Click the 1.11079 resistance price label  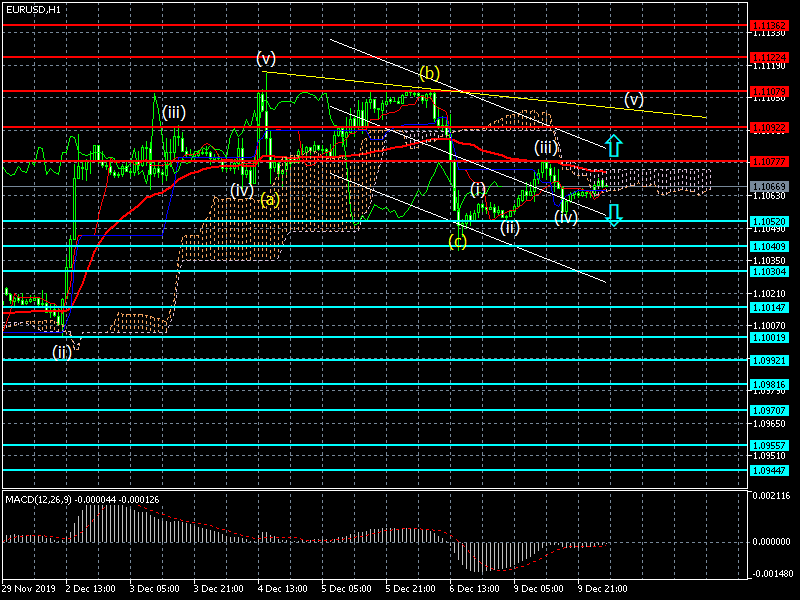pos(769,92)
